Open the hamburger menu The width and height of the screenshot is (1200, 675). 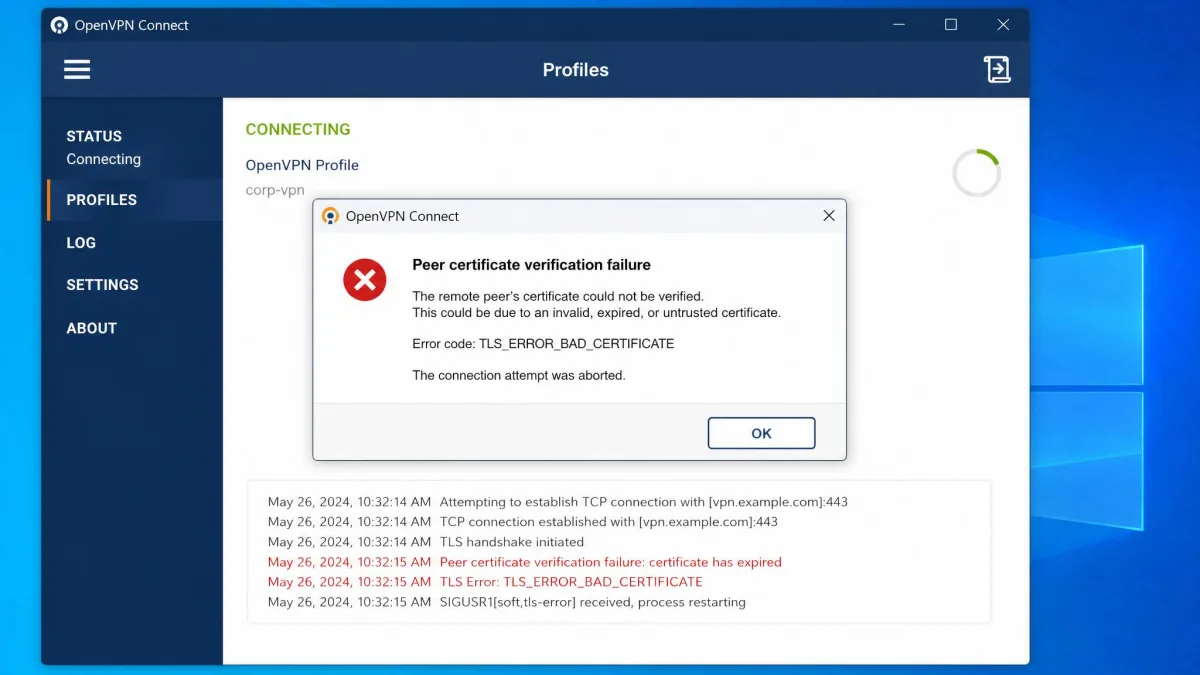[77, 69]
